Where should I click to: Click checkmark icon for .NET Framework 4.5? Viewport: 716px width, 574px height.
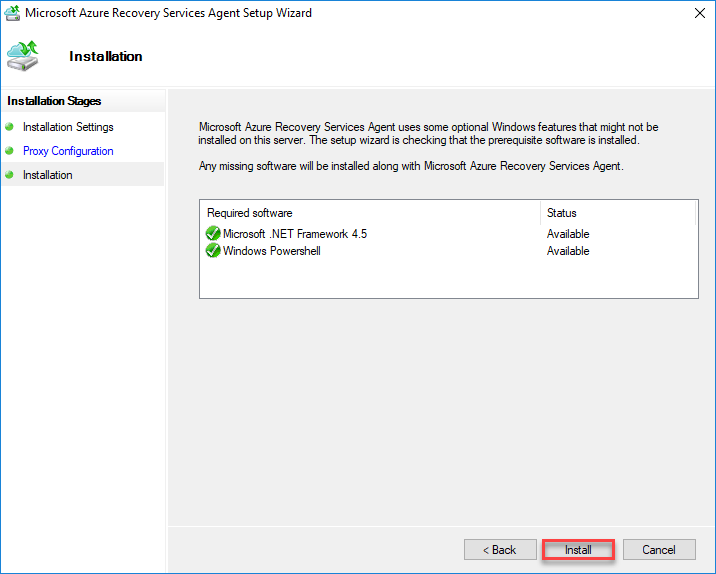coord(213,234)
